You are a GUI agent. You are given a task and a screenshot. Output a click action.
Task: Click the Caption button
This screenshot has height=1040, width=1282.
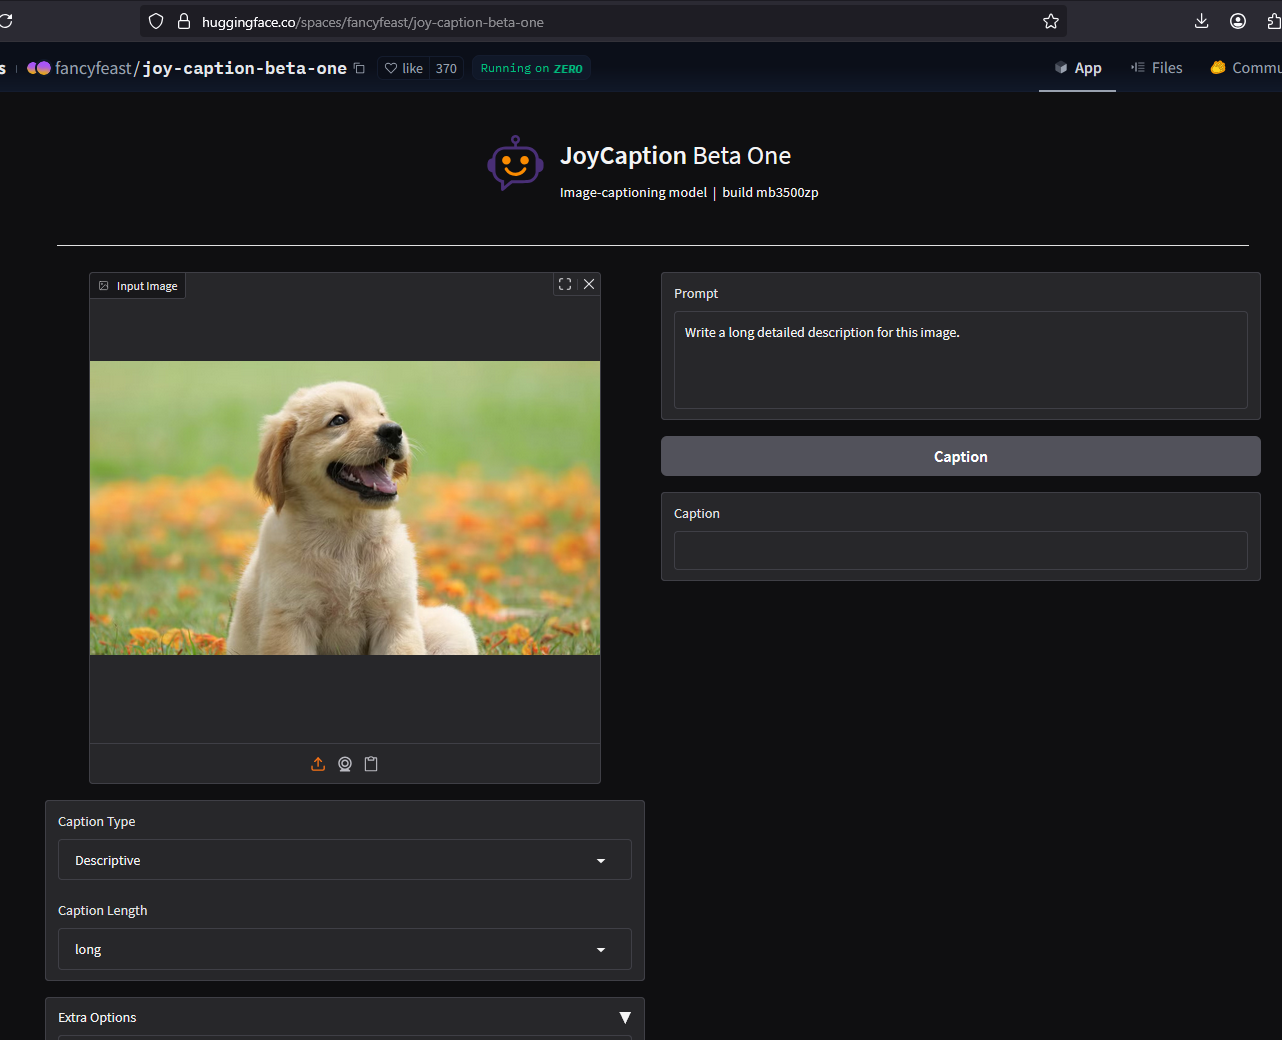961,456
